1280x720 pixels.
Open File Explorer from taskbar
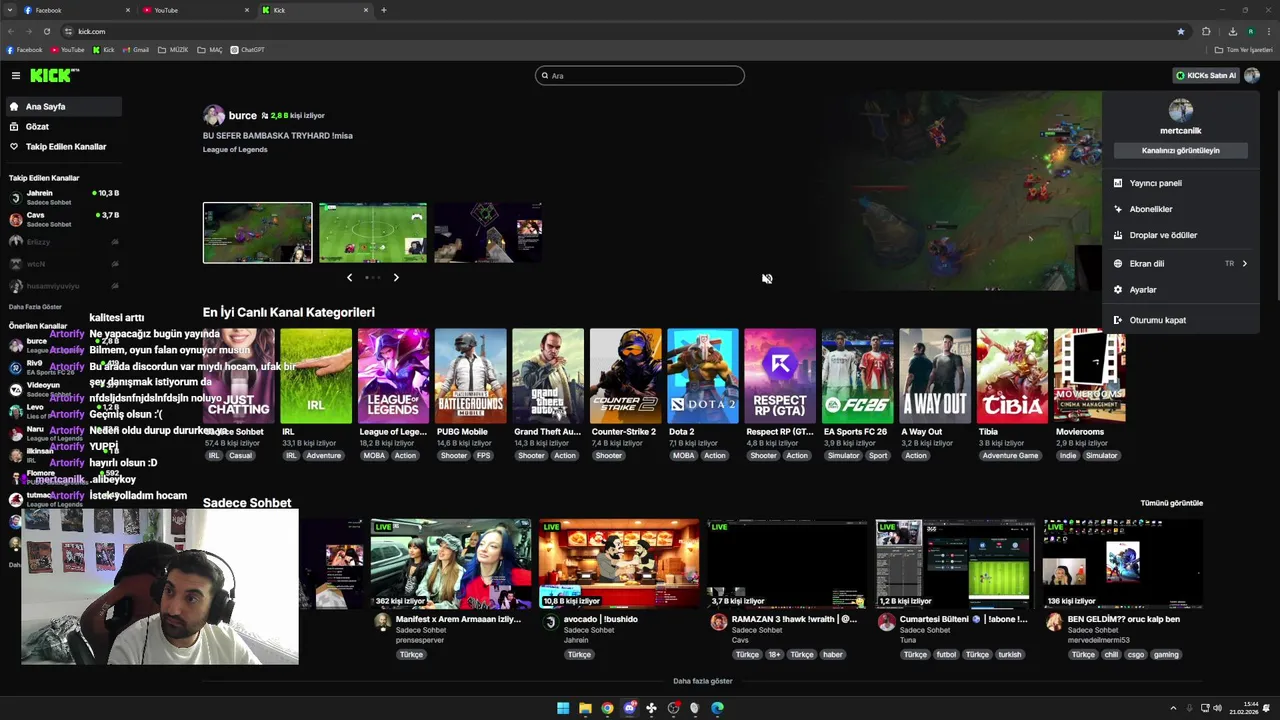[585, 708]
